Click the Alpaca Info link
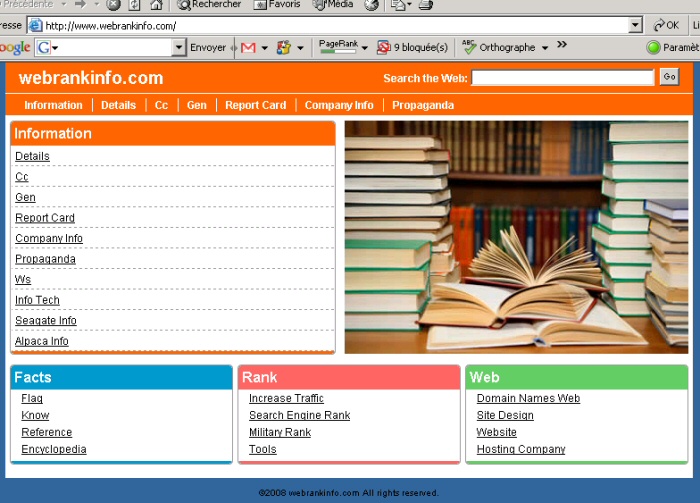Viewport: 700px width, 503px height. pyautogui.click(x=42, y=341)
